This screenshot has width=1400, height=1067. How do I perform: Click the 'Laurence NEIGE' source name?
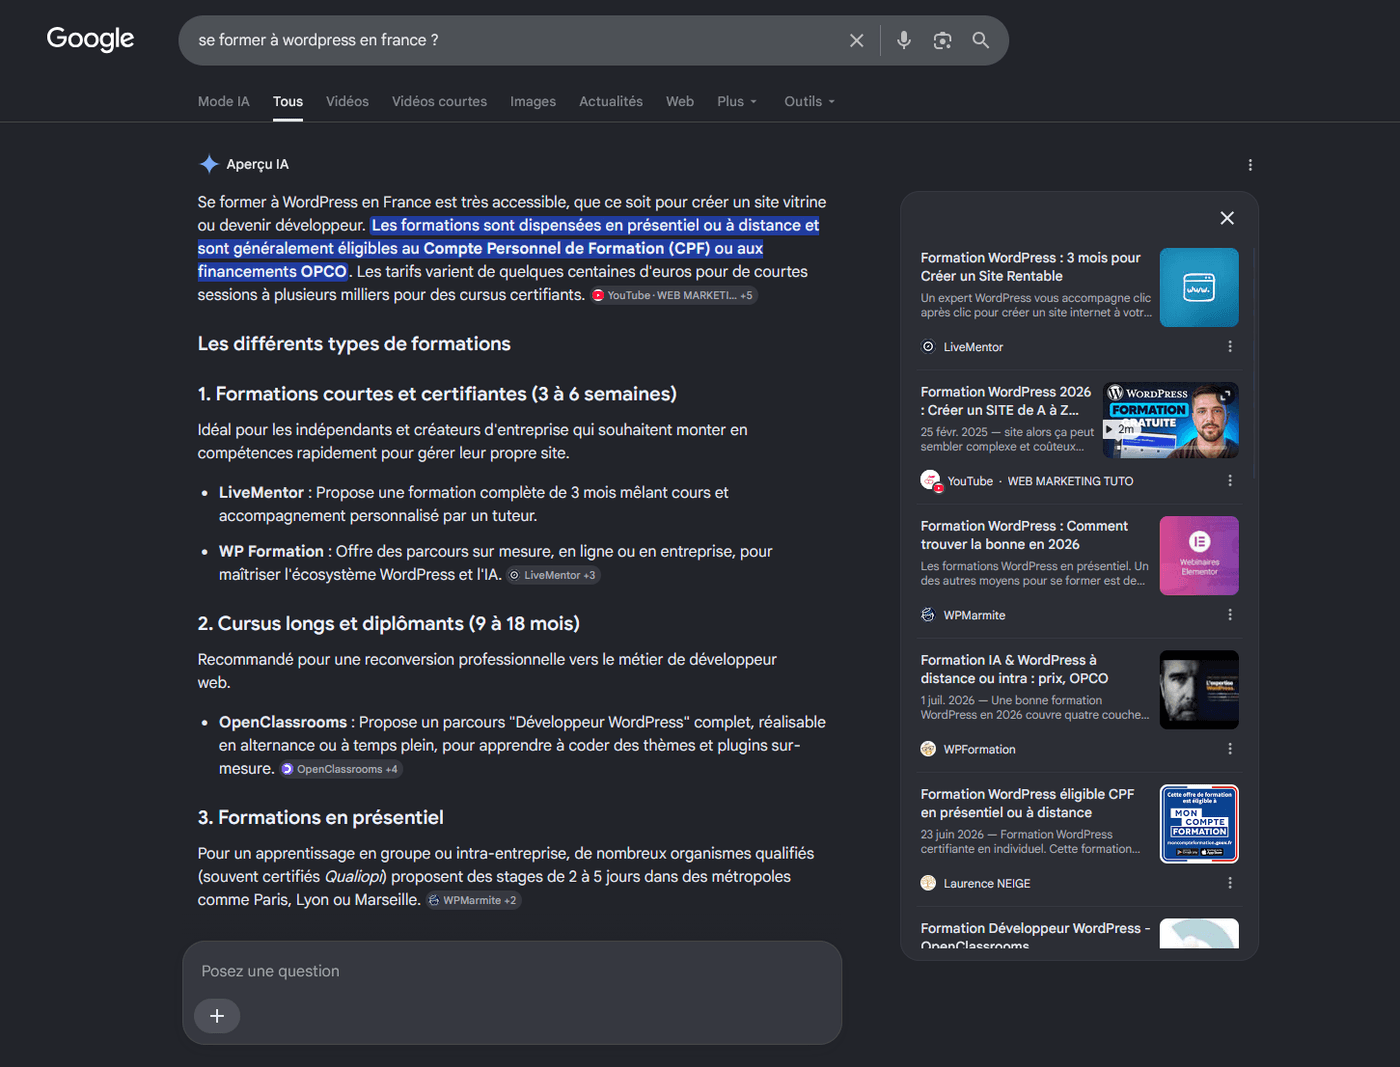click(987, 883)
